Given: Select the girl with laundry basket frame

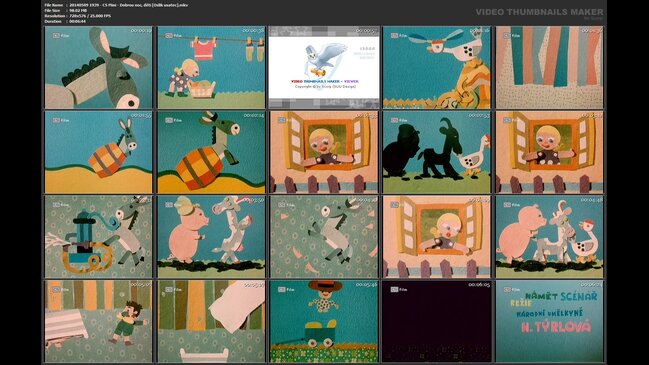Looking at the screenshot, I should click(x=211, y=67).
